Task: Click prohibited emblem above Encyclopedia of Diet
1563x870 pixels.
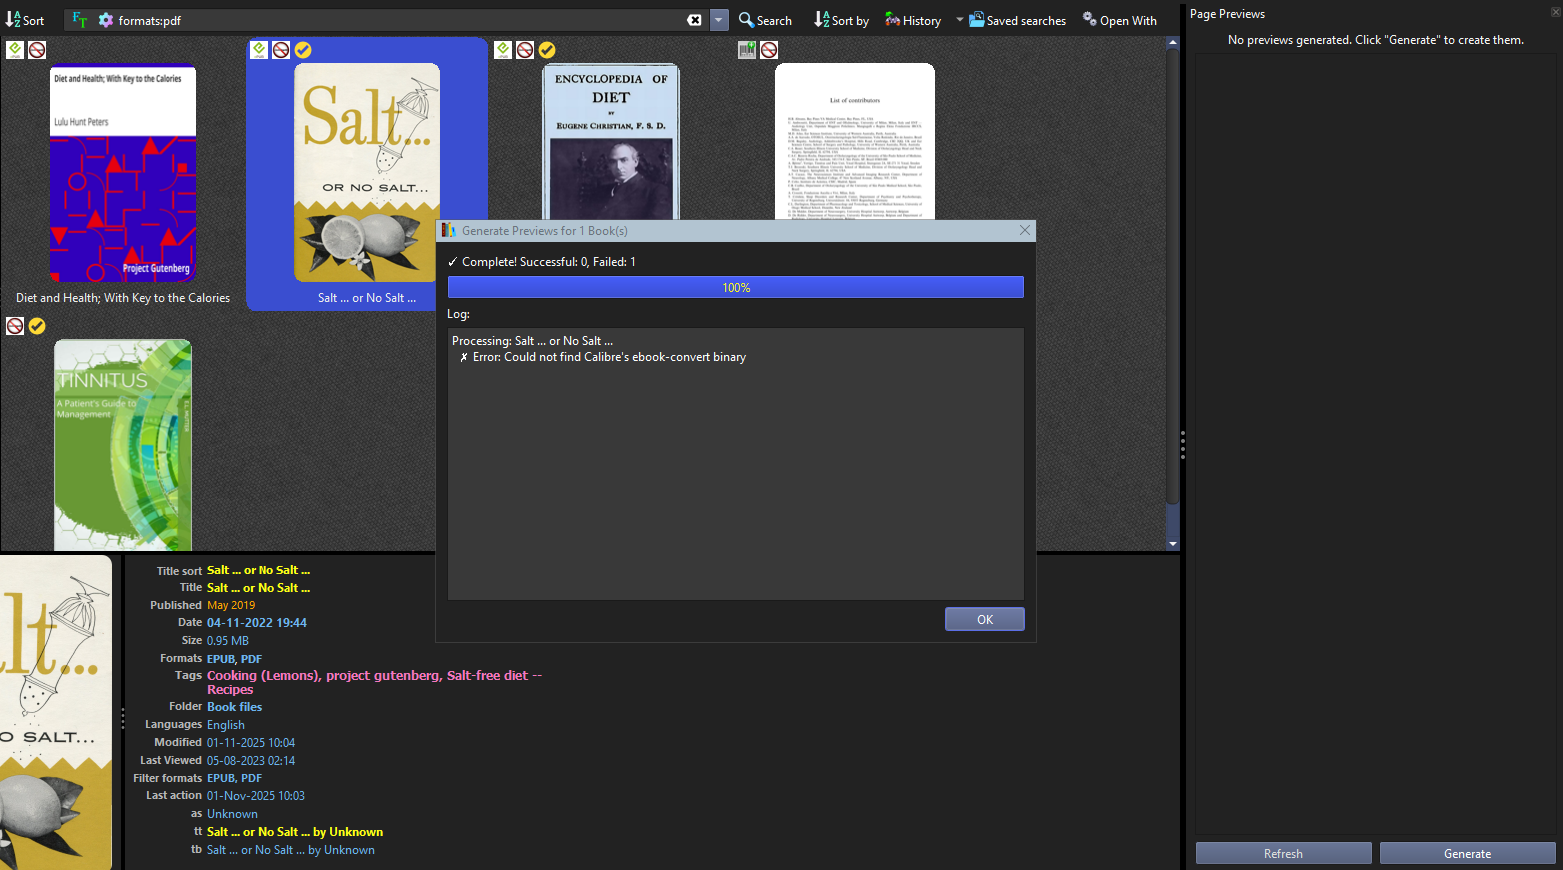Action: (x=525, y=50)
